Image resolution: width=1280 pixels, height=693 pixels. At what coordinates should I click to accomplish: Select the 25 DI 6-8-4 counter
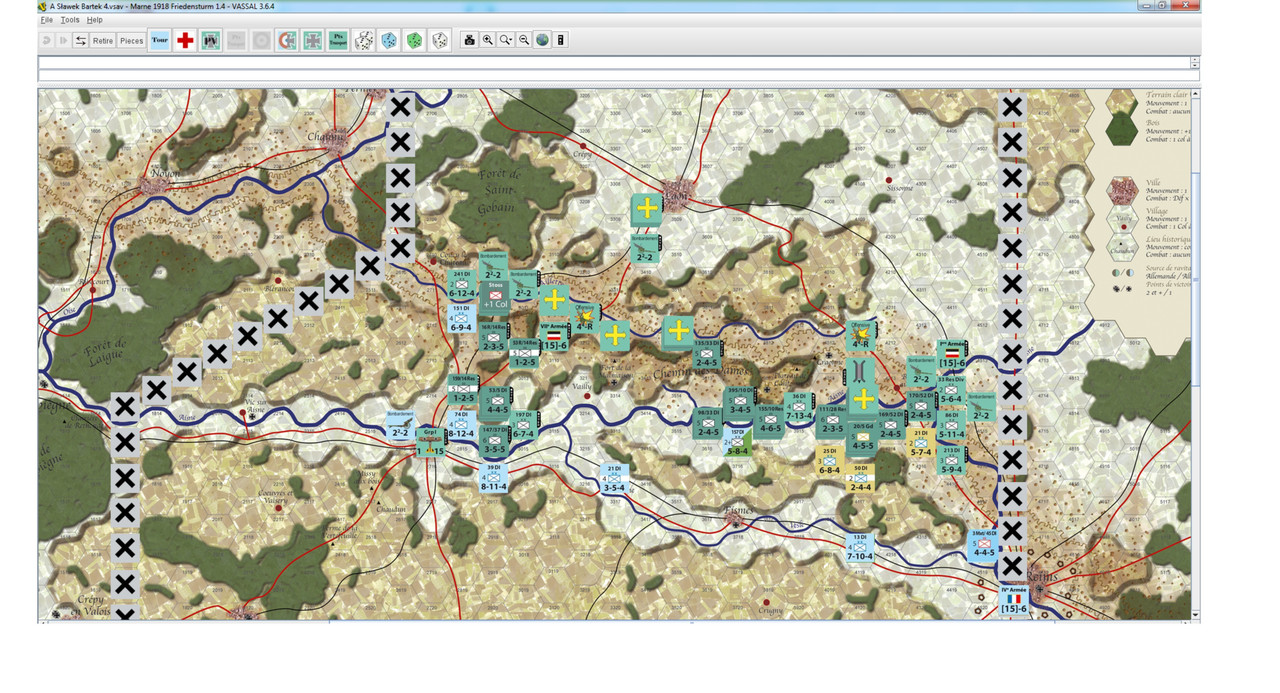click(x=829, y=462)
